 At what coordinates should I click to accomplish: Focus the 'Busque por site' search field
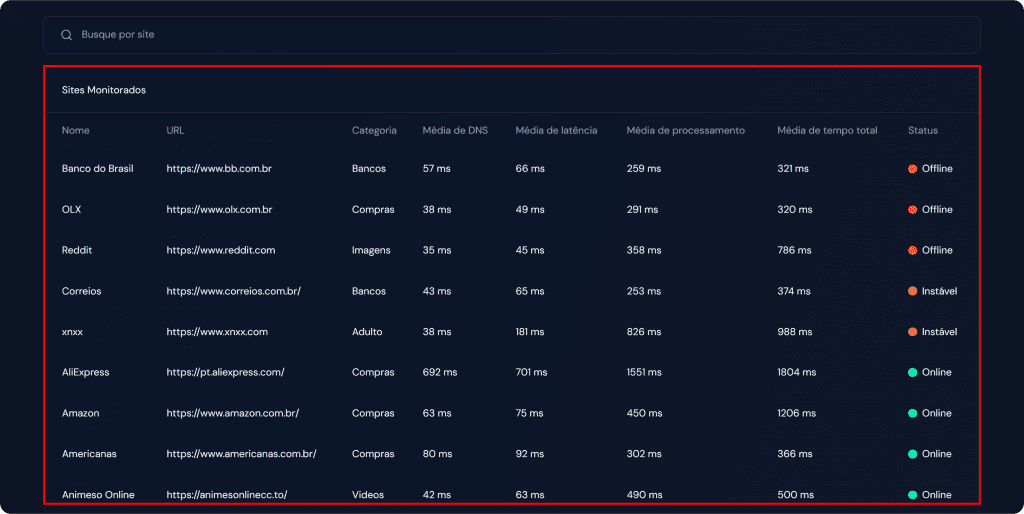click(x=511, y=35)
